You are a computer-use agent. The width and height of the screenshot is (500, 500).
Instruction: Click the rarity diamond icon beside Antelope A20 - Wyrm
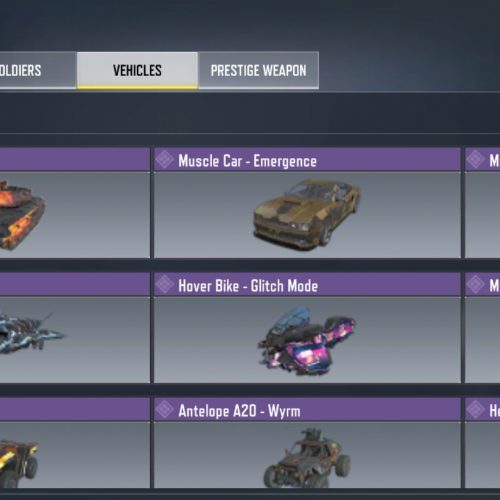(x=165, y=409)
